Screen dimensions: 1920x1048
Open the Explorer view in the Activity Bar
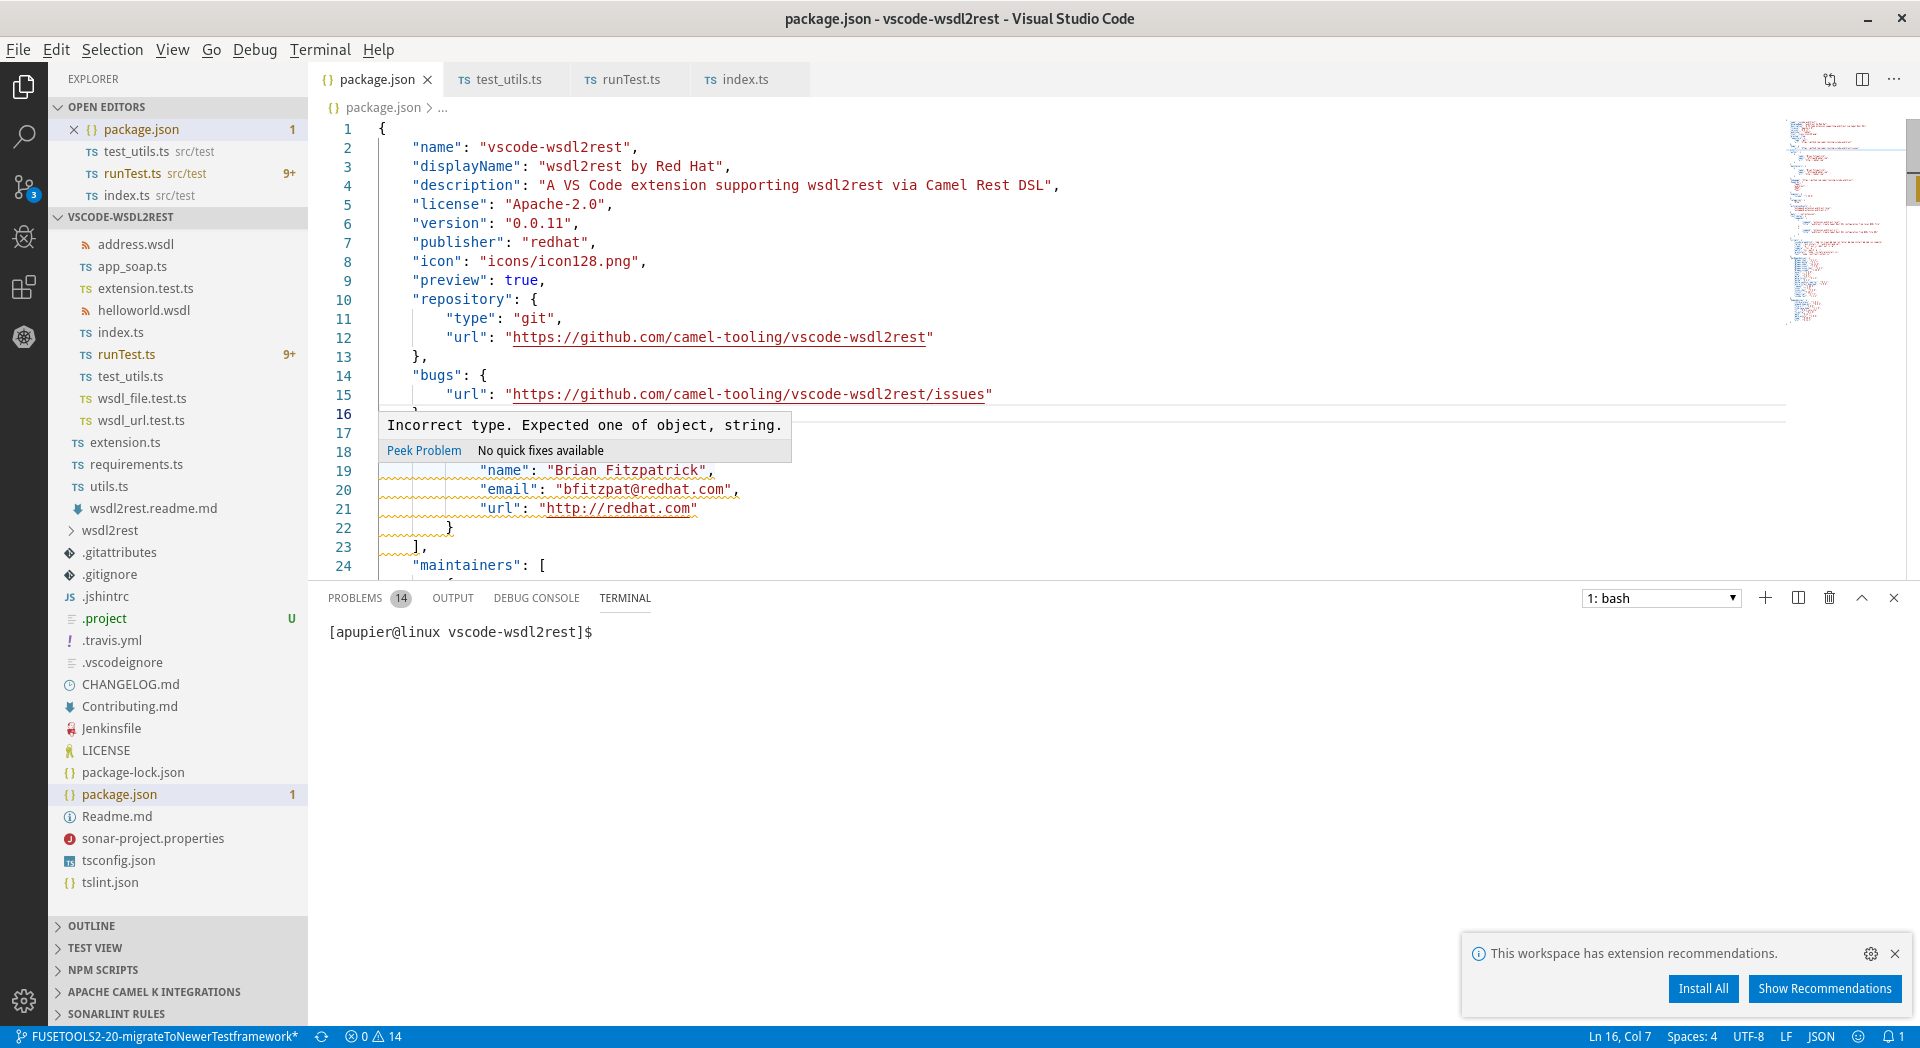pos(24,86)
